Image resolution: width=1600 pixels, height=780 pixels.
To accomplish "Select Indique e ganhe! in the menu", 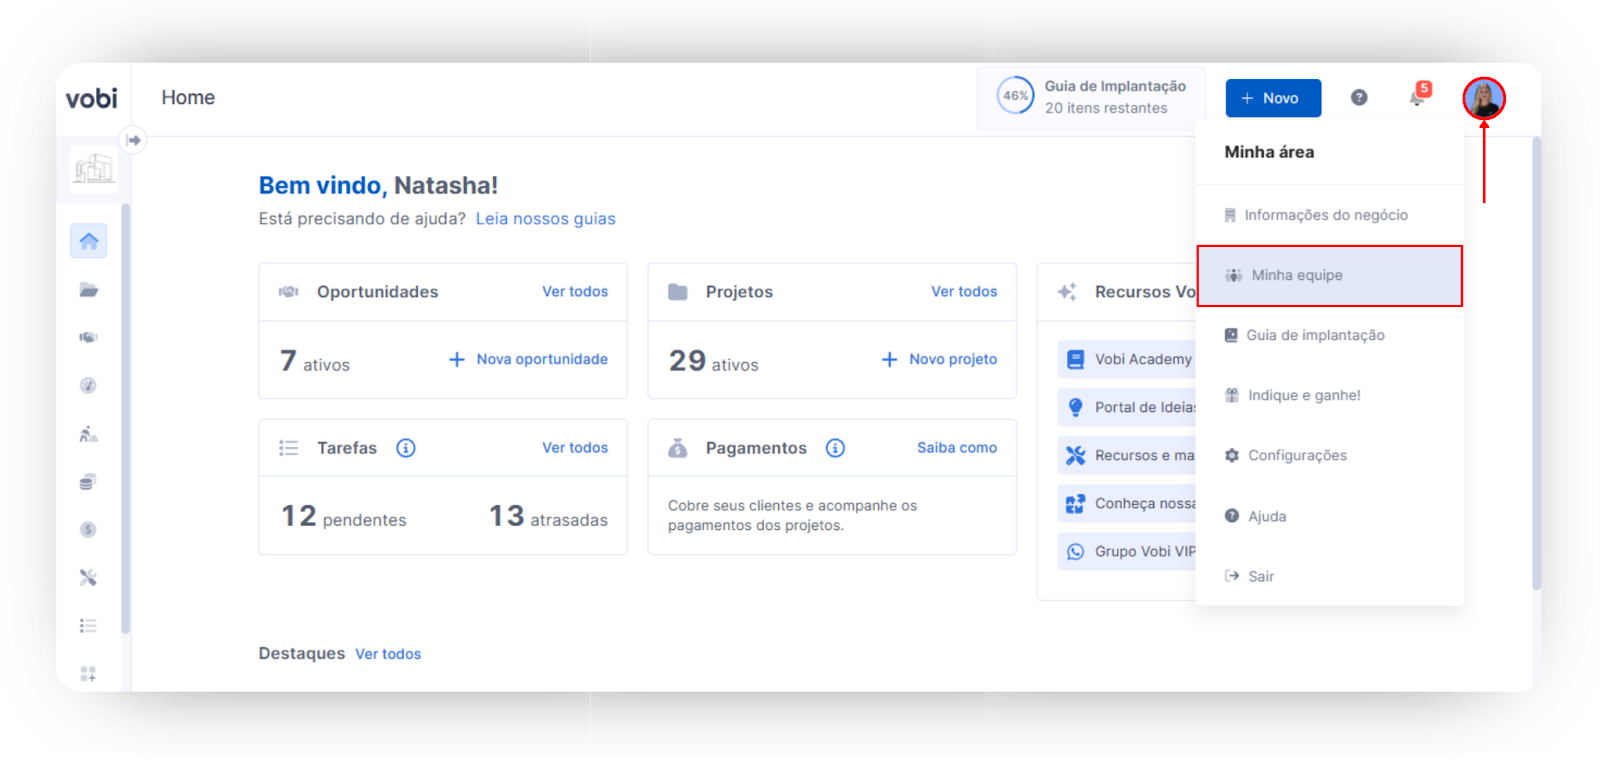I will pyautogui.click(x=1330, y=395).
